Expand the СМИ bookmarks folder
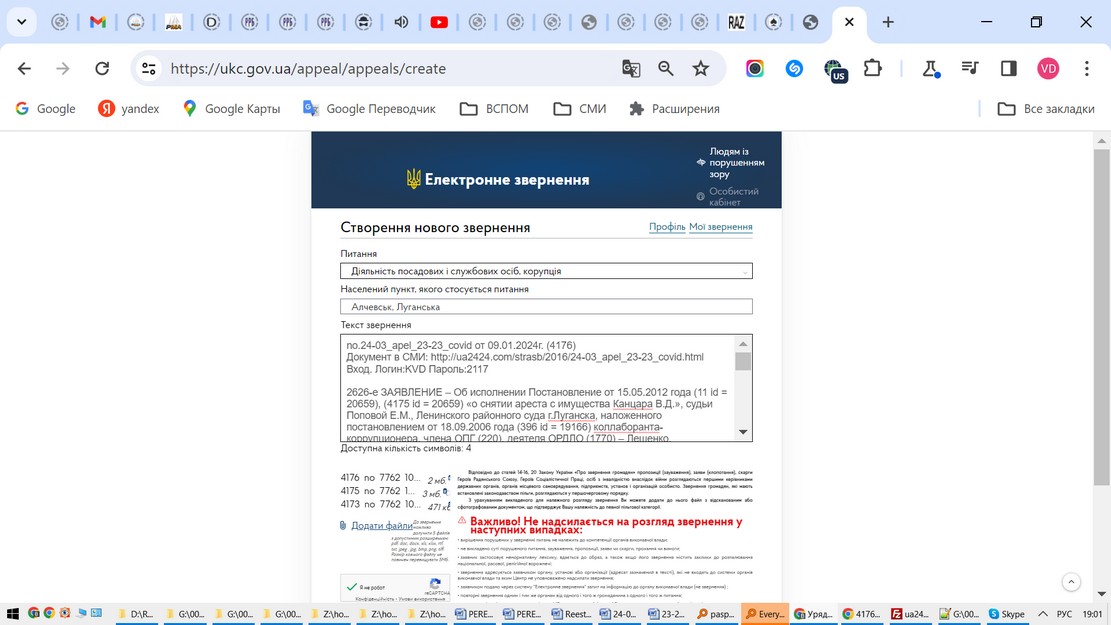This screenshot has width=1111, height=625. point(580,108)
